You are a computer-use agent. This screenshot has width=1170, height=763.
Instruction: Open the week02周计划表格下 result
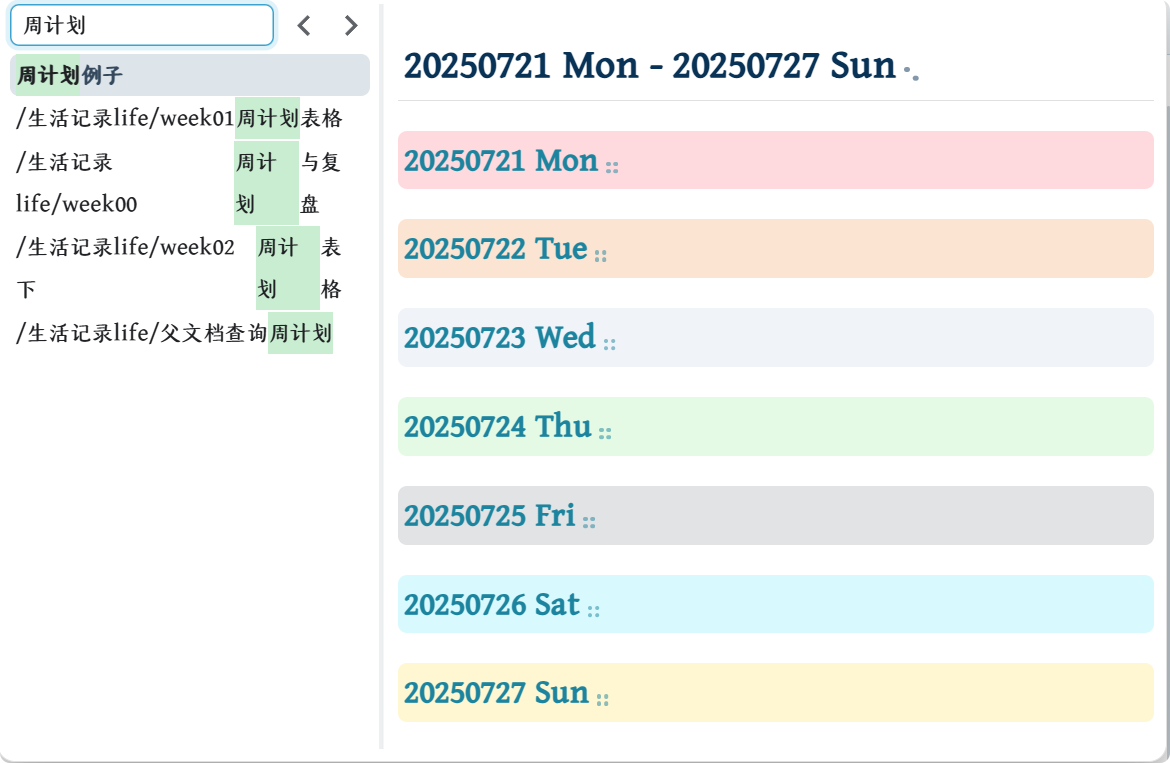click(180, 268)
